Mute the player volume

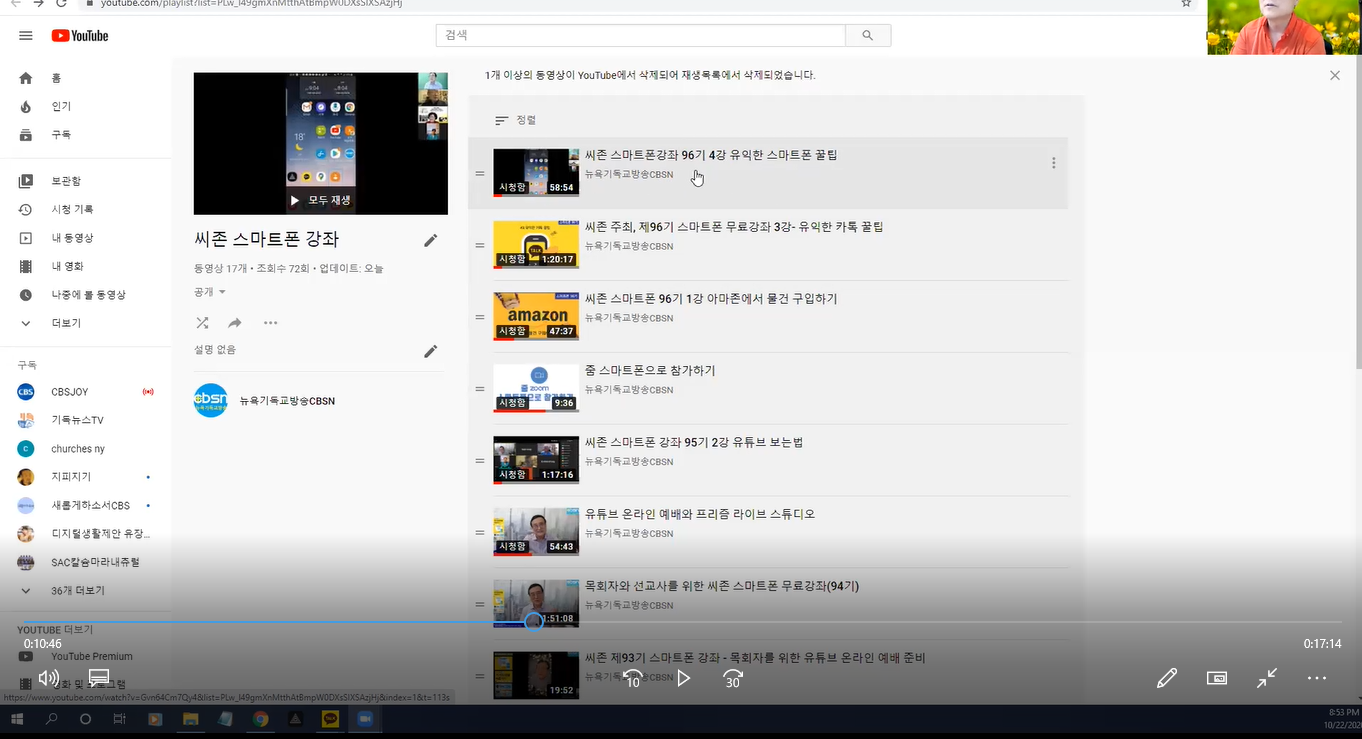48,678
